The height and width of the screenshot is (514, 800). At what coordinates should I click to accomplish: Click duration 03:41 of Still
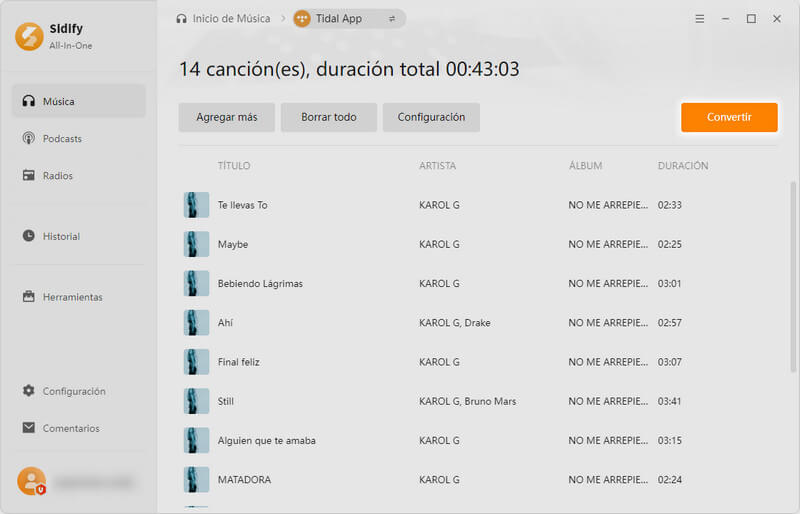pyautogui.click(x=669, y=401)
